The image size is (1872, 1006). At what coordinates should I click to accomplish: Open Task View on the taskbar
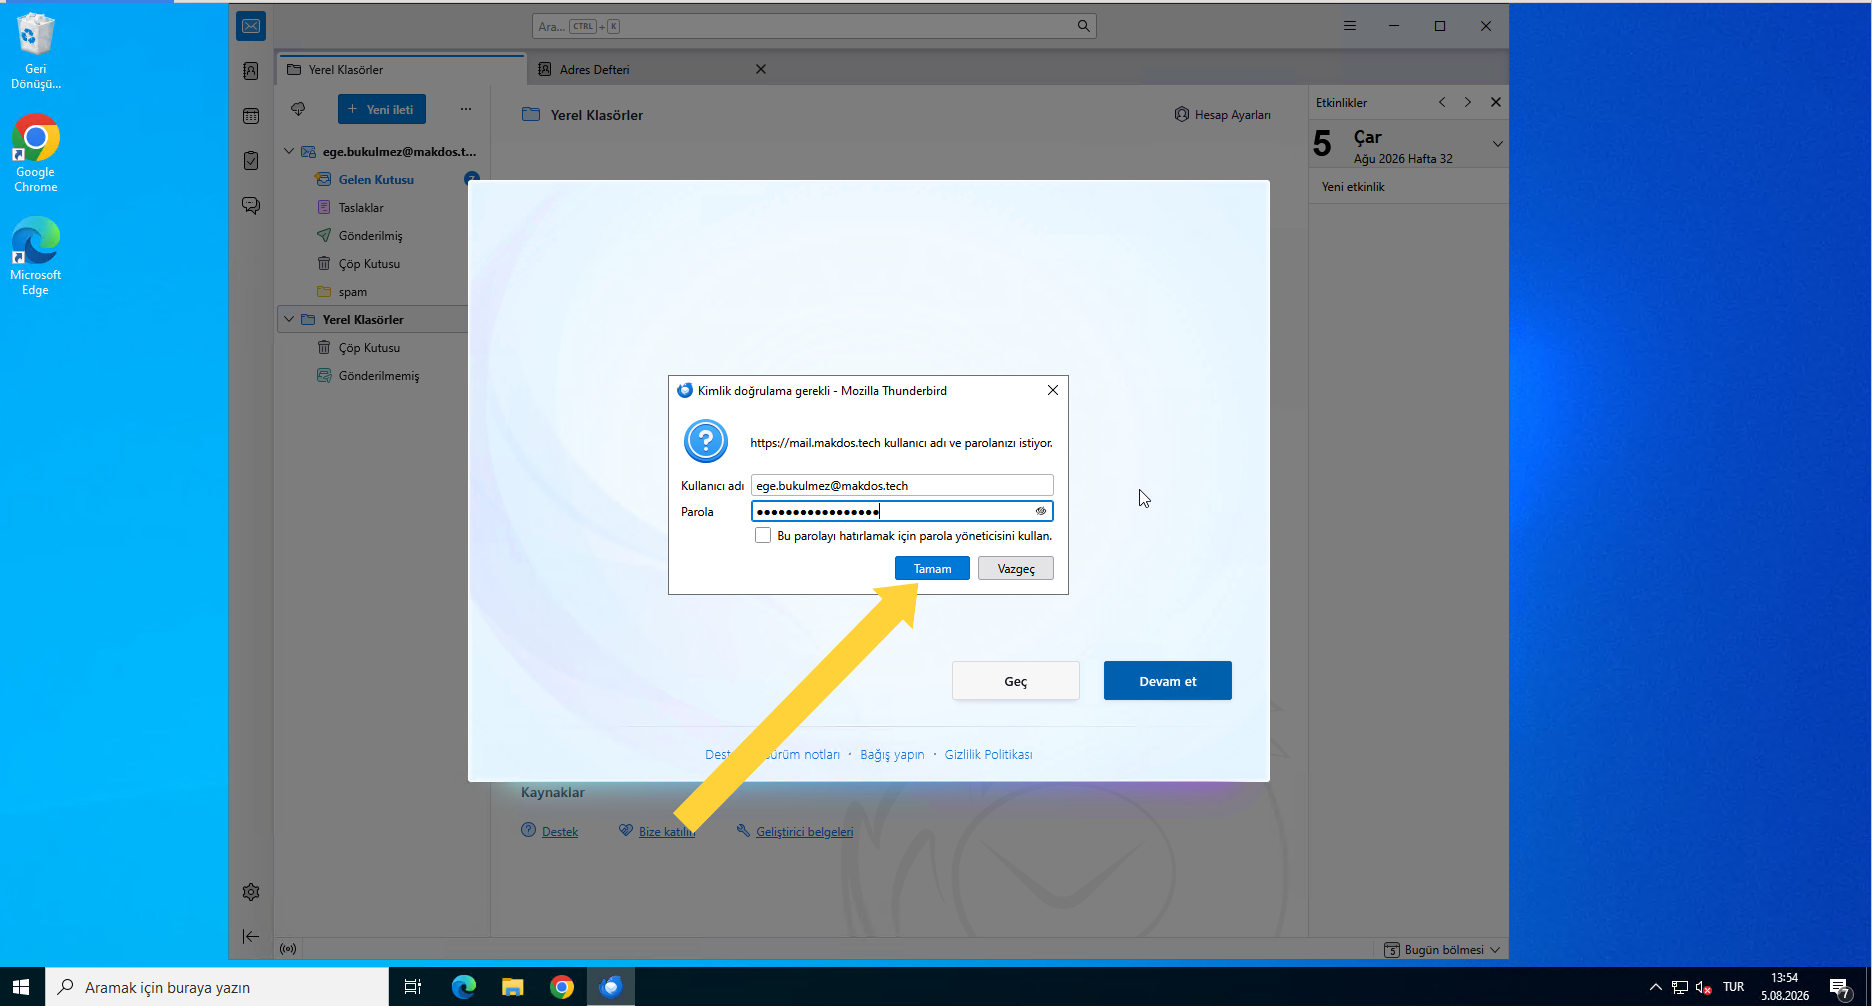413,987
